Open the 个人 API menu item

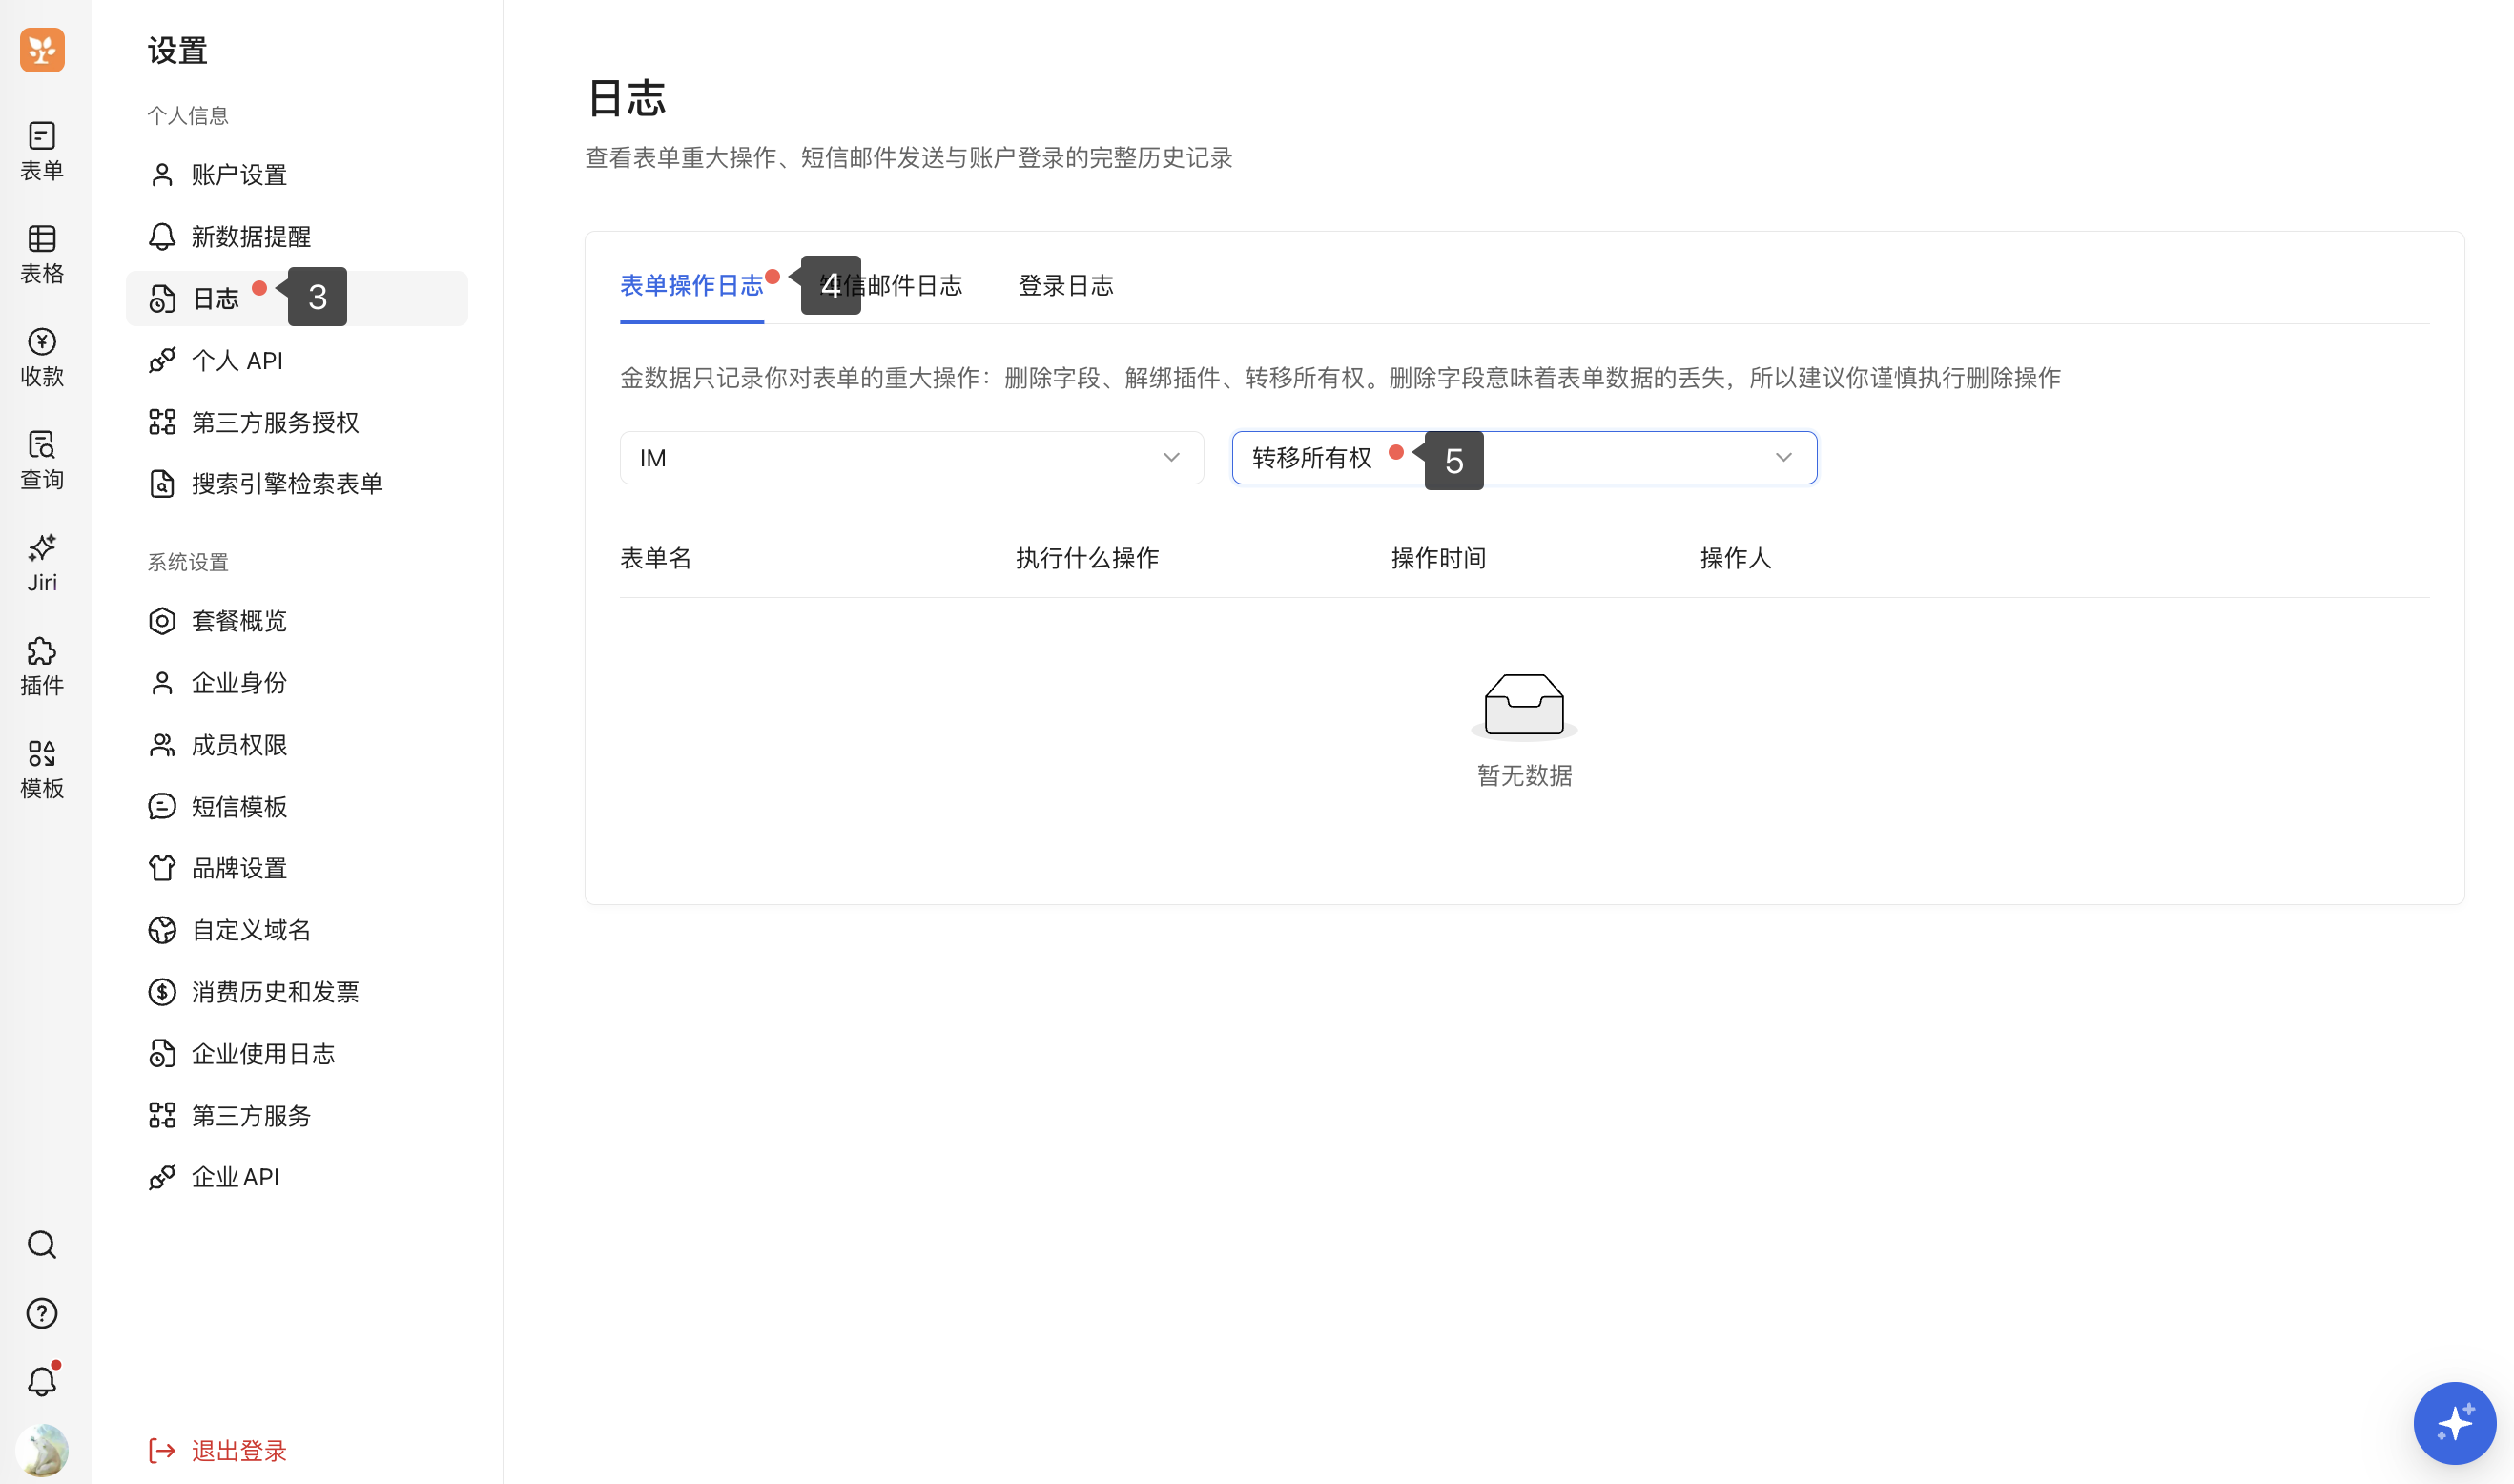pos(297,360)
